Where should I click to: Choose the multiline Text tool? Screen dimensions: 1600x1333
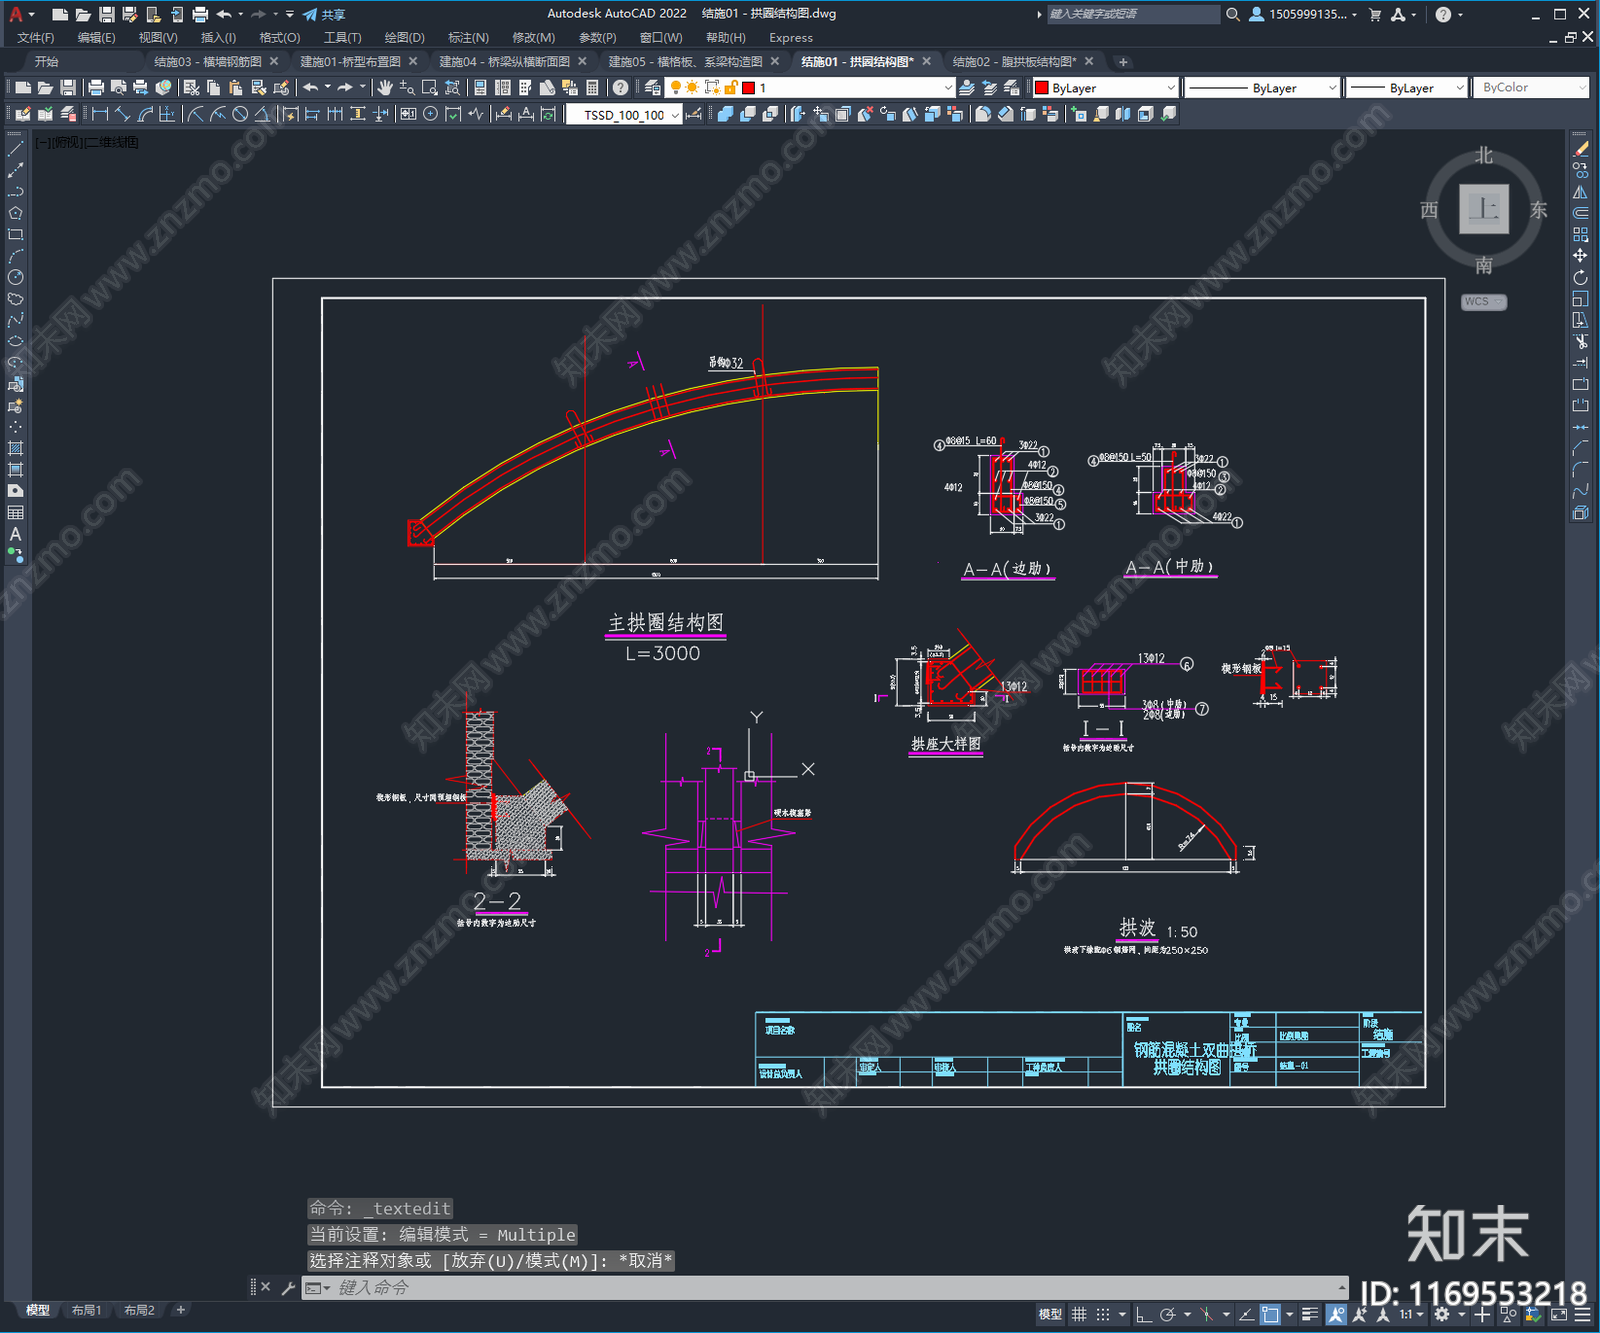15,534
